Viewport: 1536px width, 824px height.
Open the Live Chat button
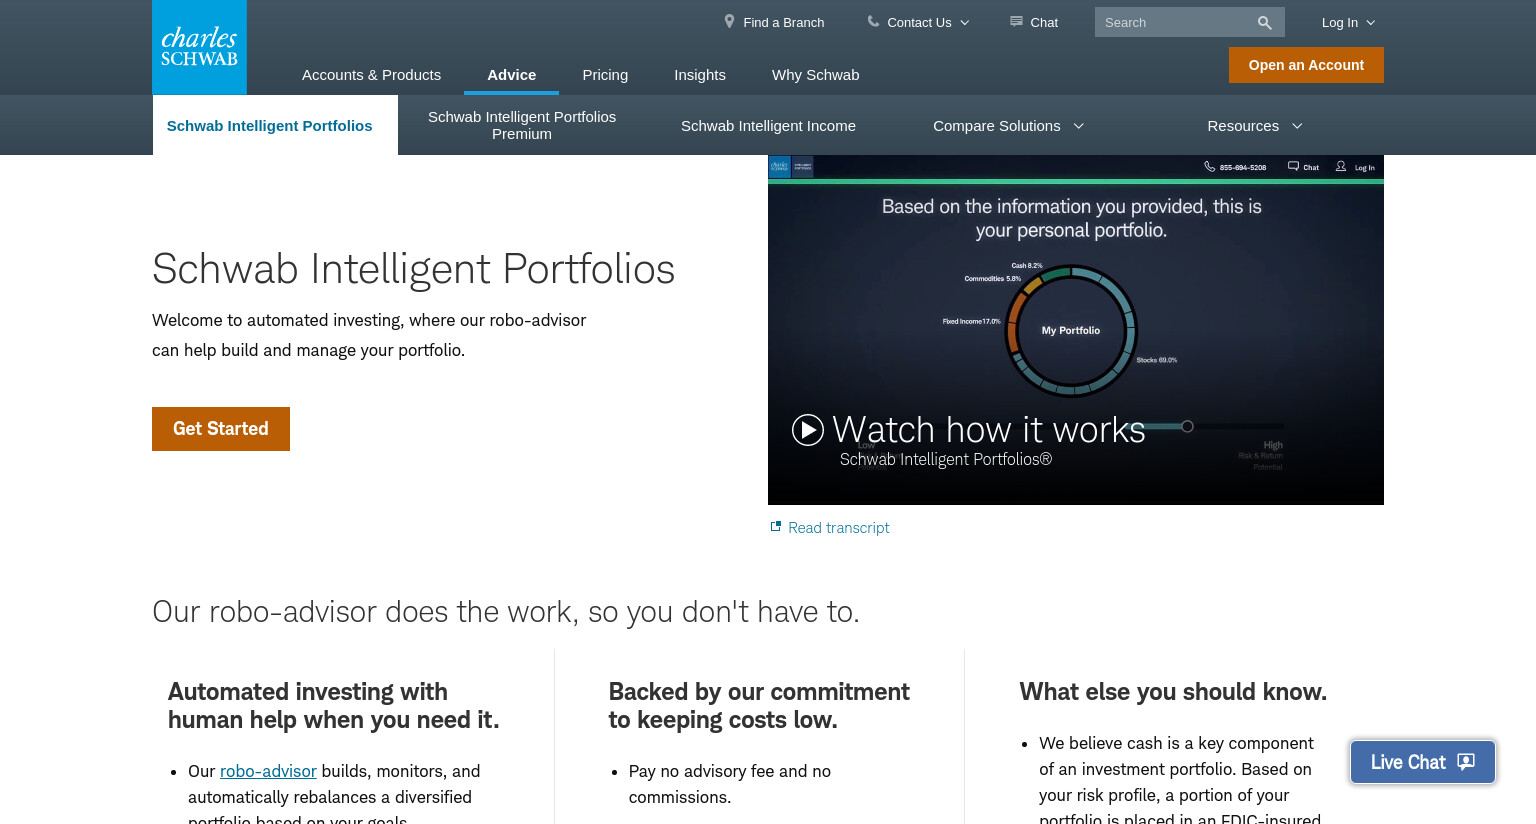[x=1422, y=762]
